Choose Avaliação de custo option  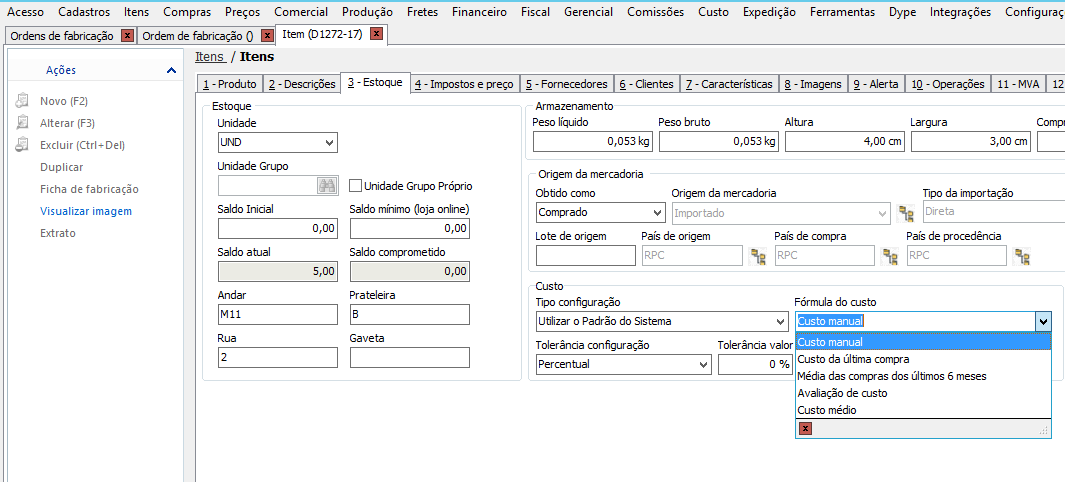[x=923, y=393]
